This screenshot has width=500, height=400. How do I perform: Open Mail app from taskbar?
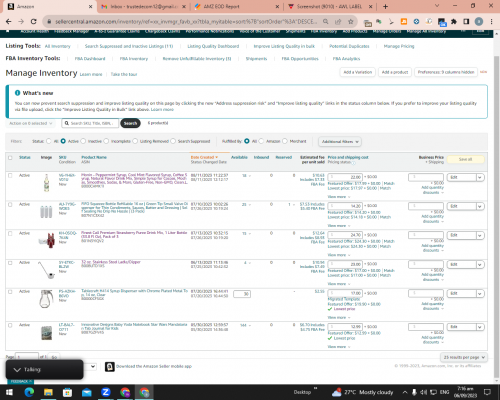(x=87, y=392)
